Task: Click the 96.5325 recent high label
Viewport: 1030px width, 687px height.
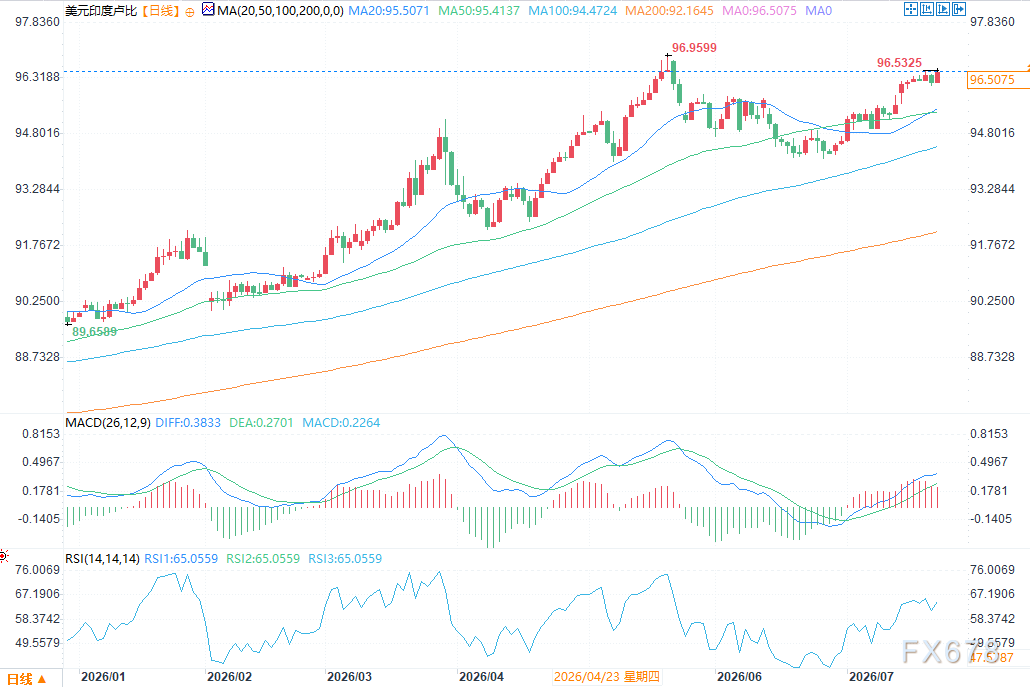Action: point(899,62)
